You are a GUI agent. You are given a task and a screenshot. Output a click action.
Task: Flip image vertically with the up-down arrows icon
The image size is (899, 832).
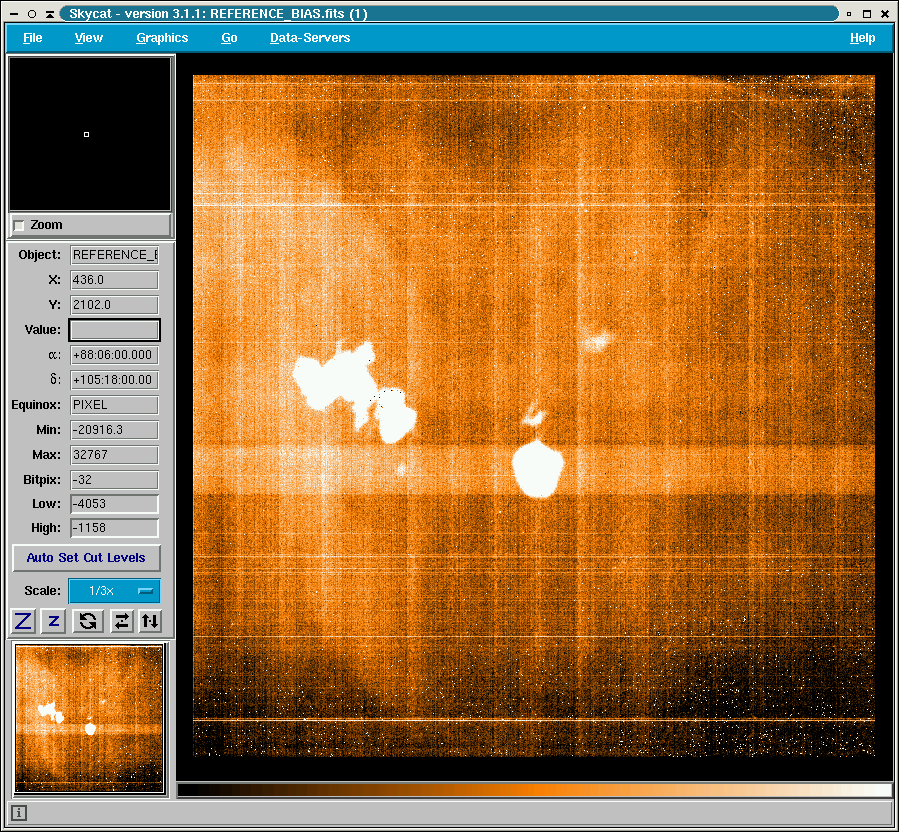coord(149,621)
